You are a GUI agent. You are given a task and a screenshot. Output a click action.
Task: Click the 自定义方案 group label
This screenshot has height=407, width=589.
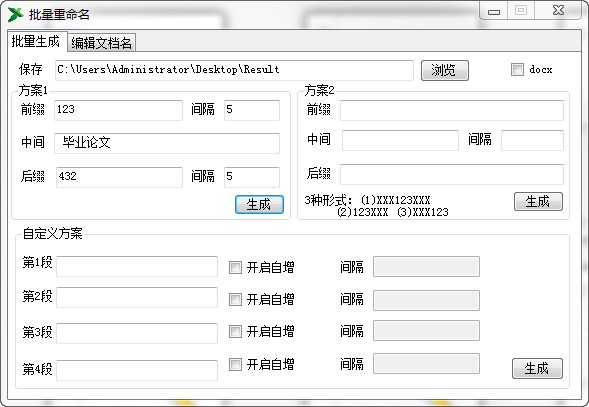coord(52,233)
